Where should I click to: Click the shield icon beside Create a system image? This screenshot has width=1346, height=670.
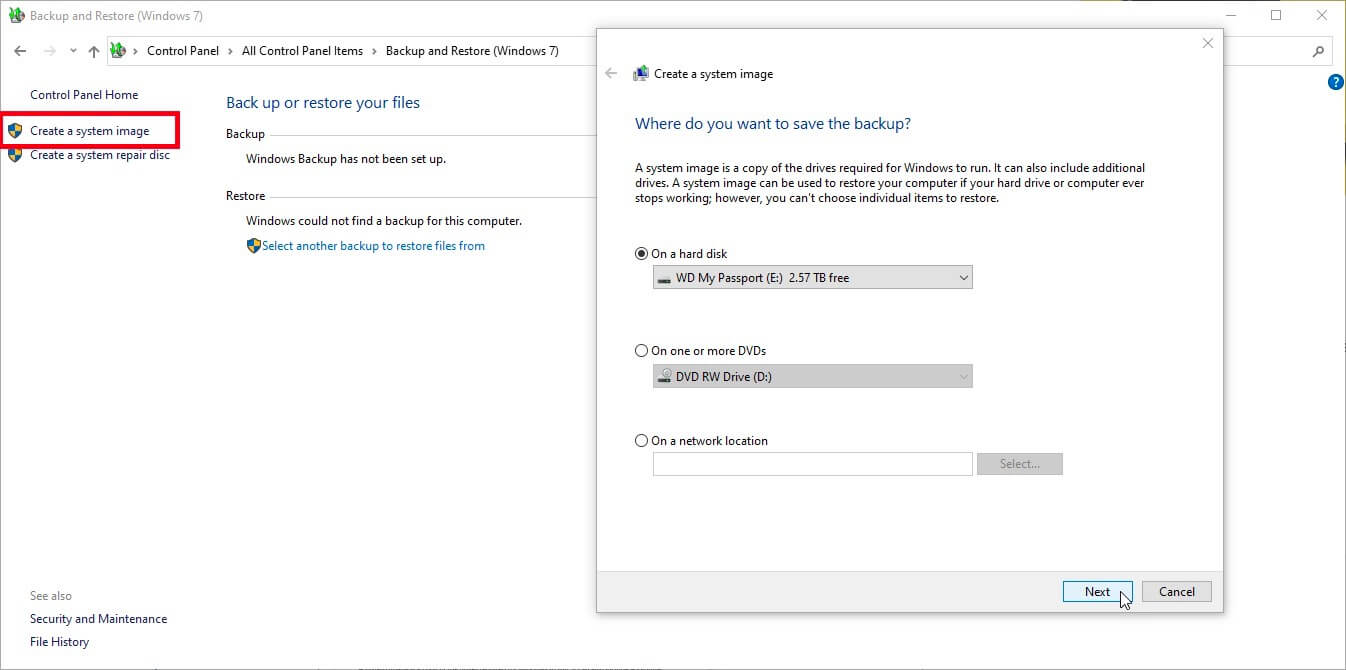pos(13,130)
